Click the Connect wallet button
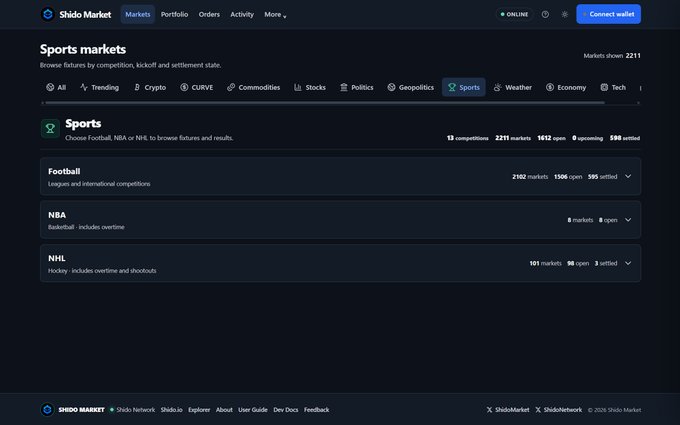 pos(608,14)
